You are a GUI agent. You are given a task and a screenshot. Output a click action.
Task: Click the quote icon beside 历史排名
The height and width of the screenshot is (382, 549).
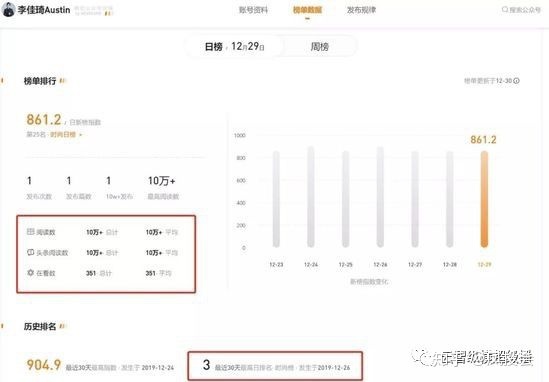(62, 326)
